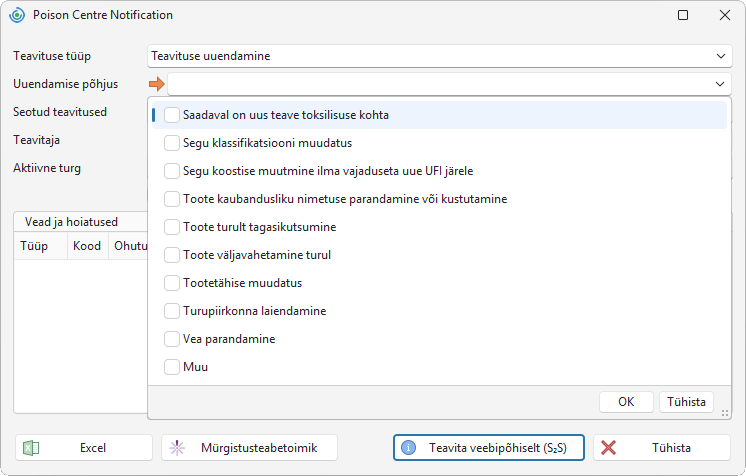The image size is (746, 476).
Task: Click the 'Seotud teavitused' label
Action: coord(60,112)
